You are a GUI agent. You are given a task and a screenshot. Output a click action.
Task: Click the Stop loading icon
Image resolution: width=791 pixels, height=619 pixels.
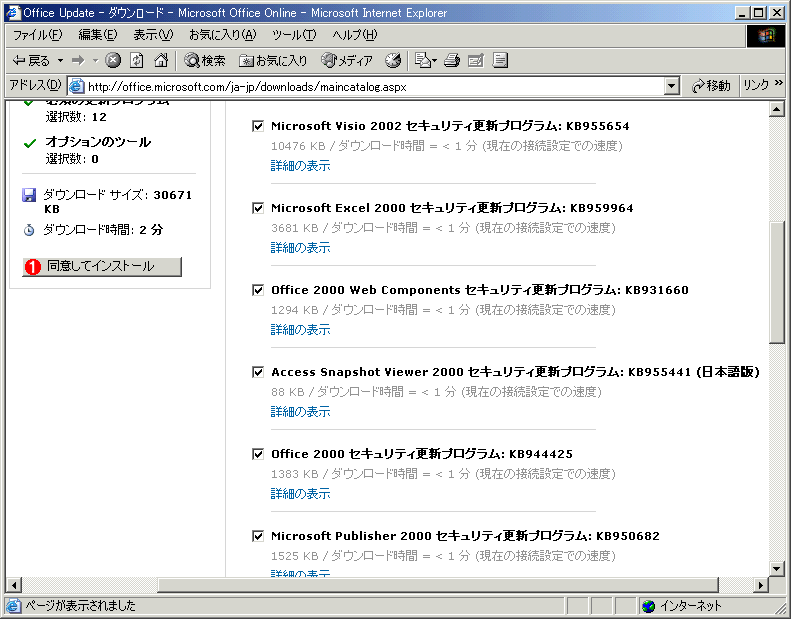(113, 61)
